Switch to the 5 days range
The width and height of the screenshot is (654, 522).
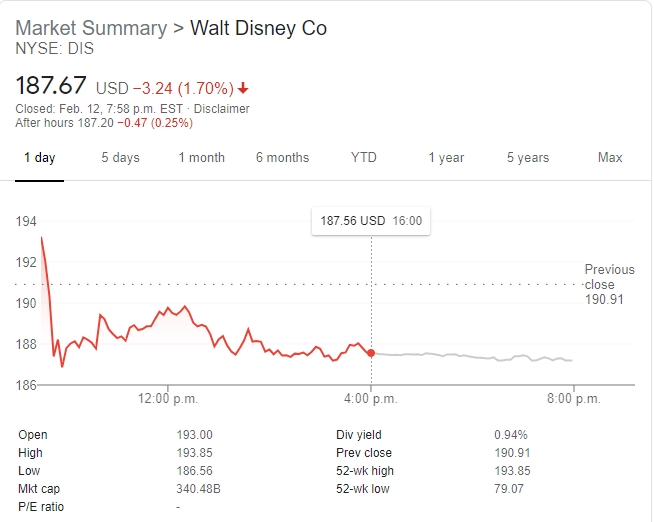(120, 158)
